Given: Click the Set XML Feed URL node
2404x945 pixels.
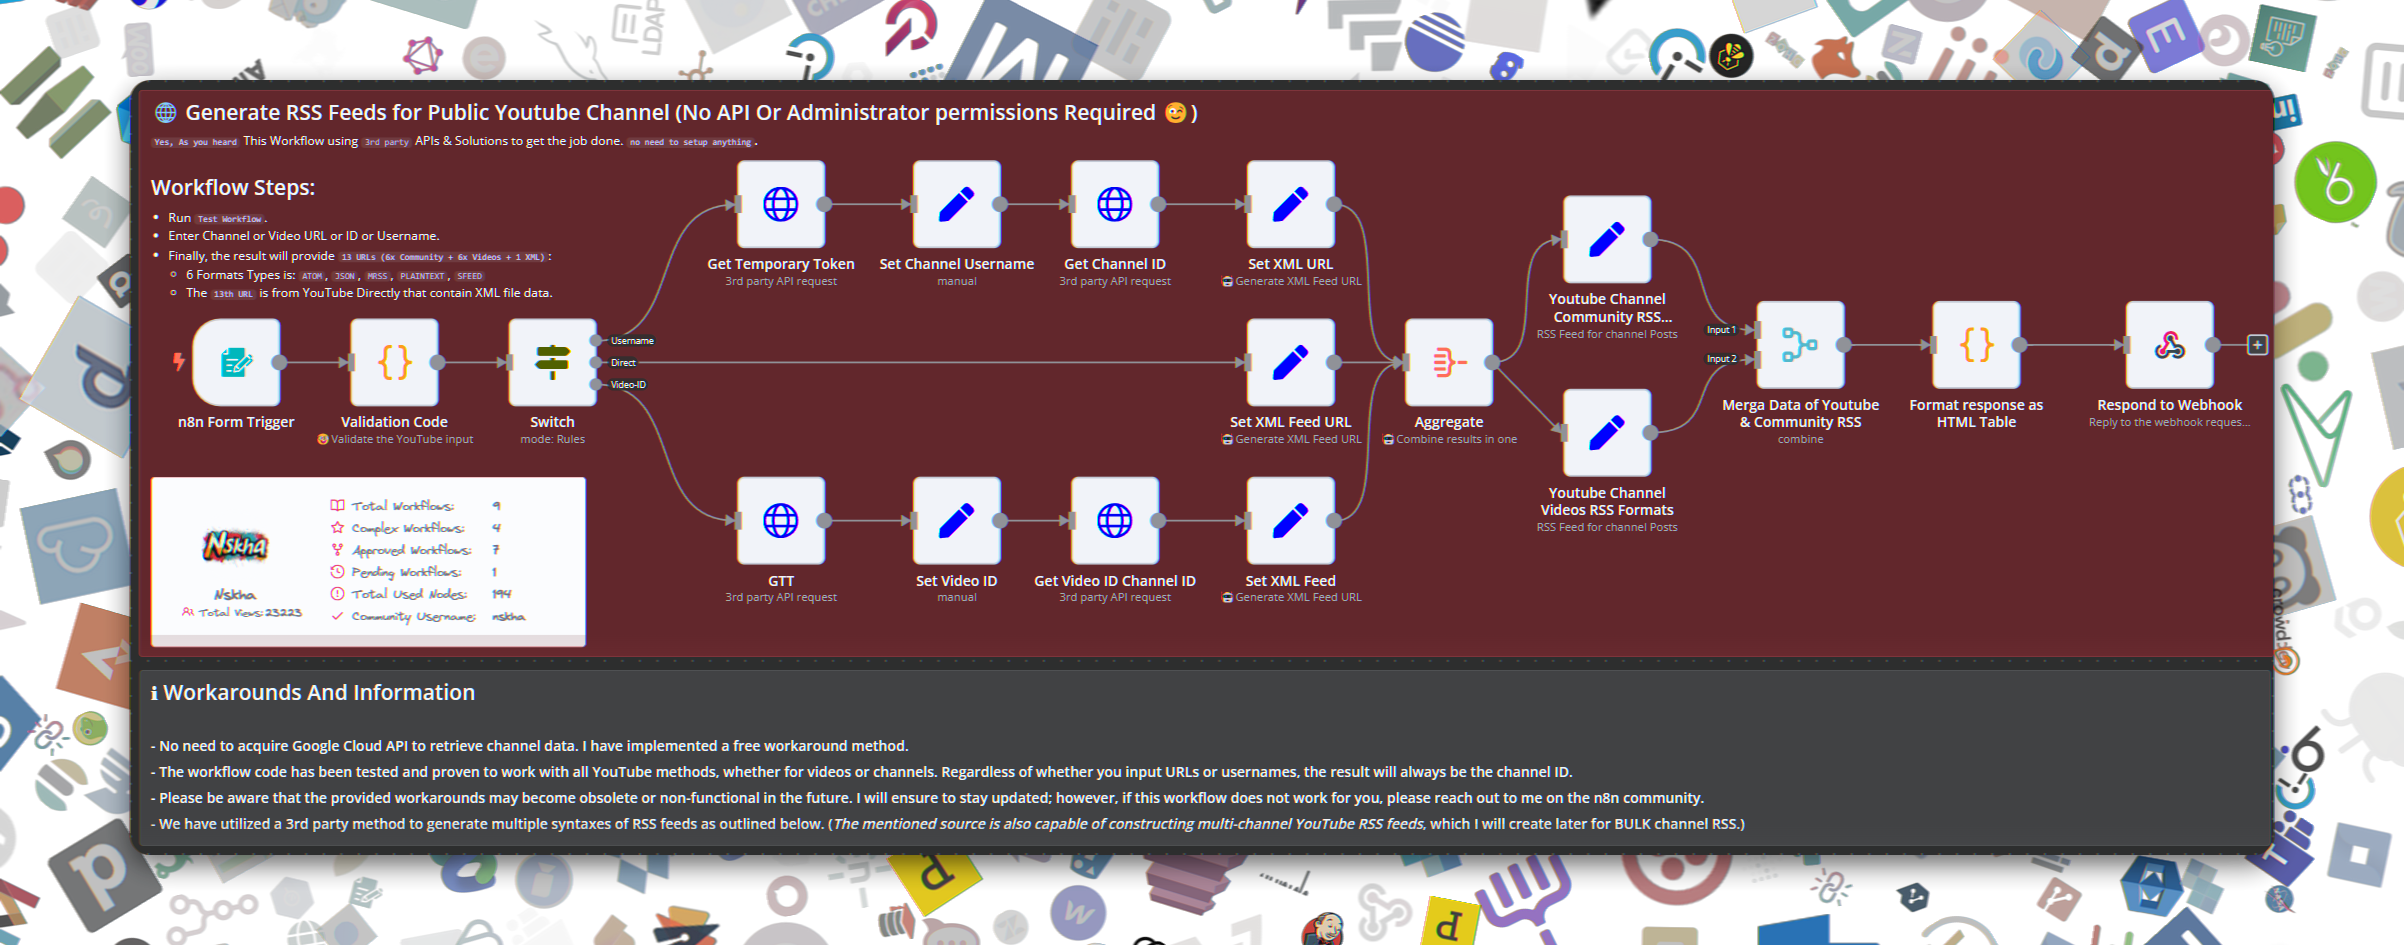Looking at the screenshot, I should (1290, 362).
